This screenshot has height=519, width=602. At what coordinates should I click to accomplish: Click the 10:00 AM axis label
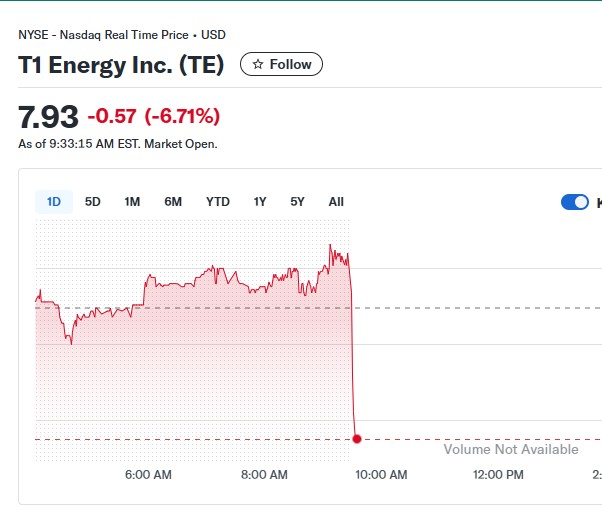[x=380, y=475]
